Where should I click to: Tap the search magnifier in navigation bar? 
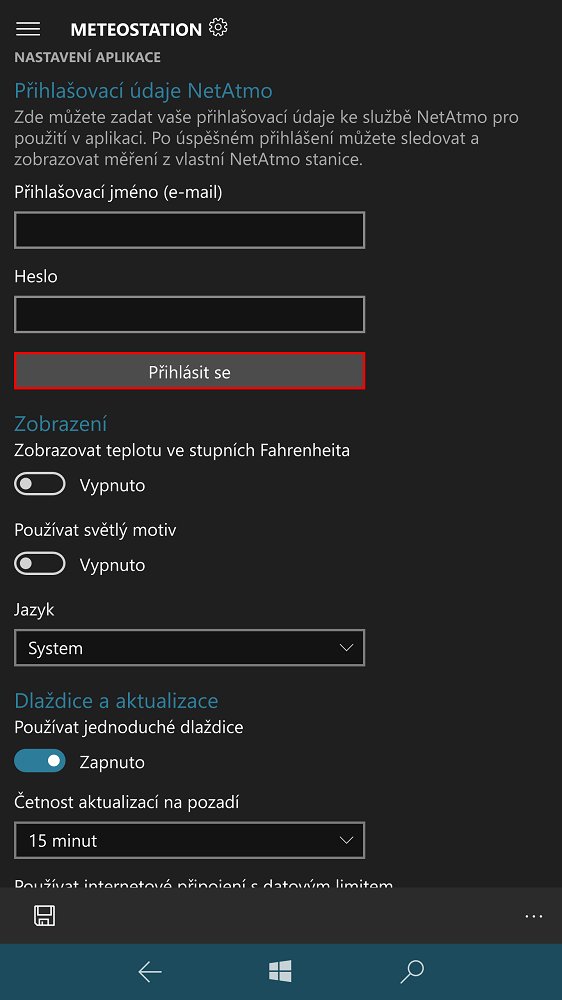tap(411, 972)
